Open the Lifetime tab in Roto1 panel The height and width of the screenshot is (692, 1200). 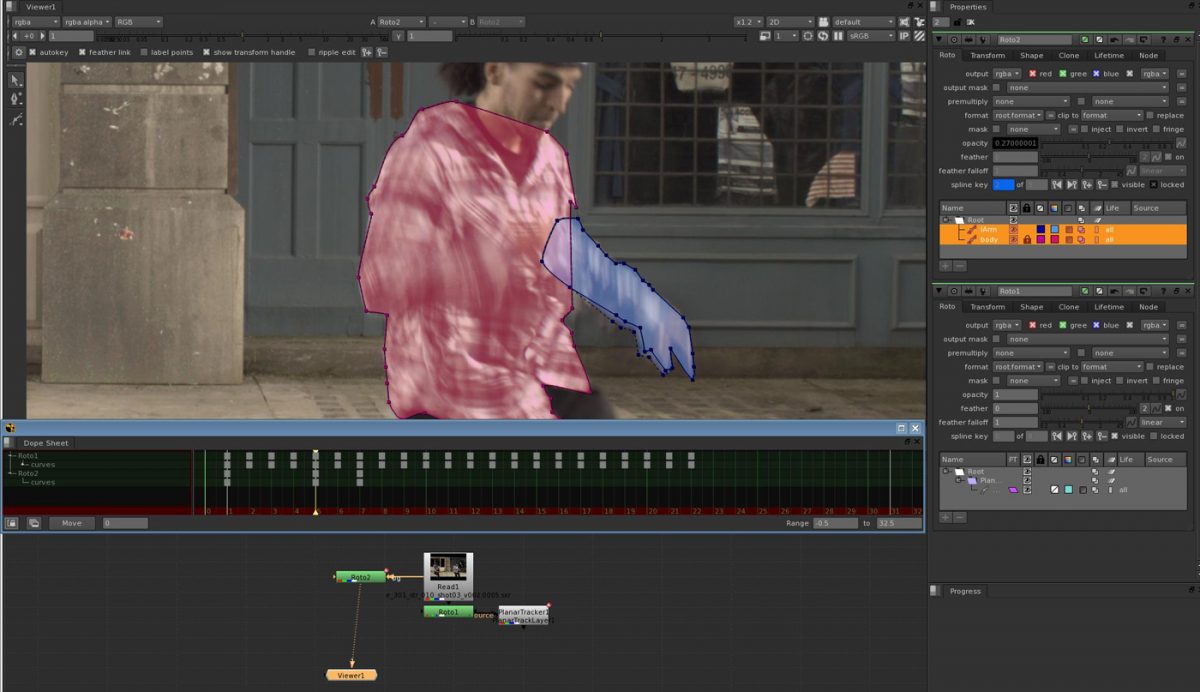[1108, 307]
